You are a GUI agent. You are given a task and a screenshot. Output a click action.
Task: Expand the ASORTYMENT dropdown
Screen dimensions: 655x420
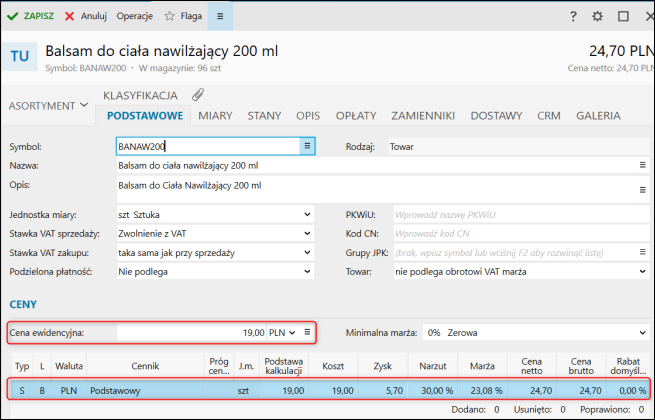point(48,106)
